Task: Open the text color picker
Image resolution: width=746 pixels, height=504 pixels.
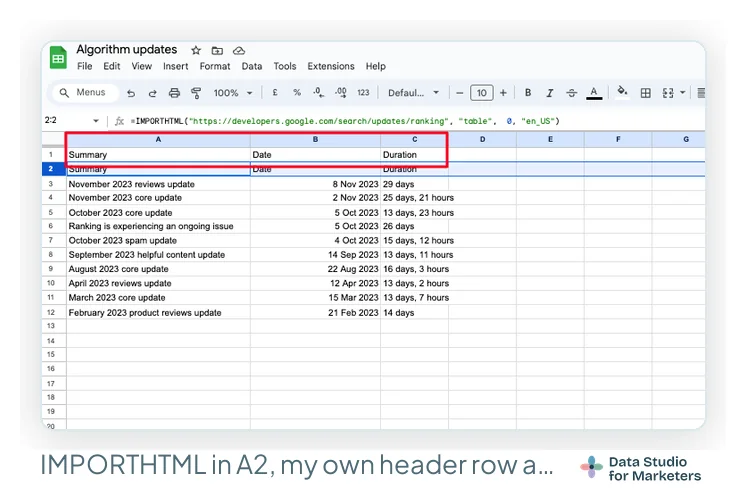Action: click(x=594, y=93)
